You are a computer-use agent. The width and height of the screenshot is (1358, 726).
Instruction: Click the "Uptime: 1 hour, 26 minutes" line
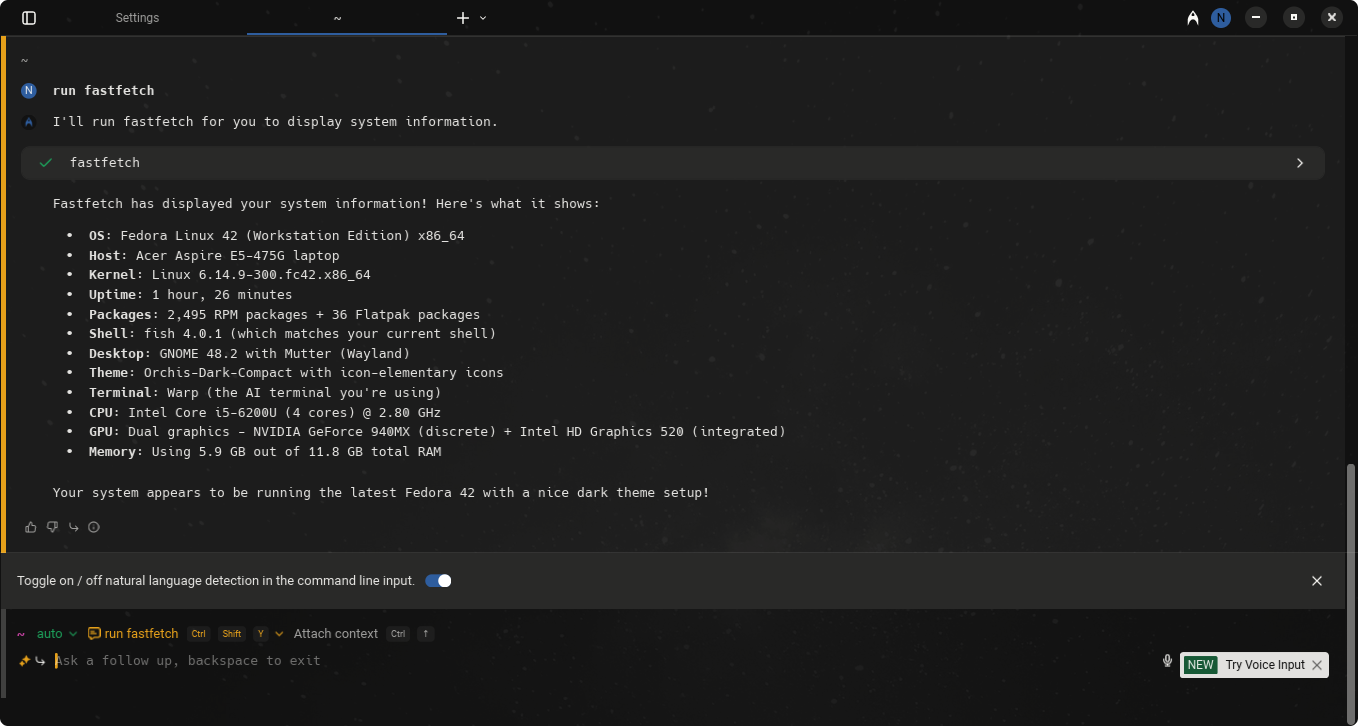click(191, 294)
